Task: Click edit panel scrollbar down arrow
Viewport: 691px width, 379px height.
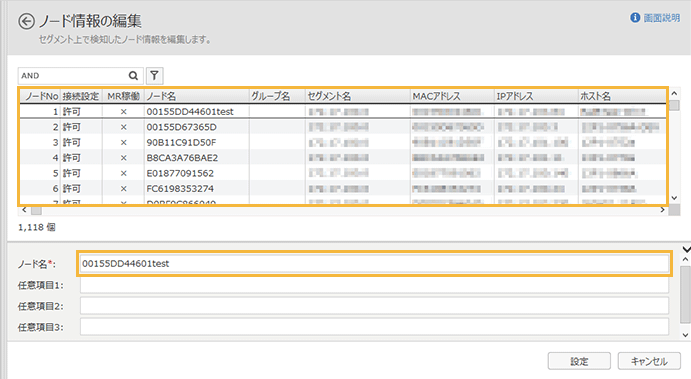Action: (x=685, y=335)
